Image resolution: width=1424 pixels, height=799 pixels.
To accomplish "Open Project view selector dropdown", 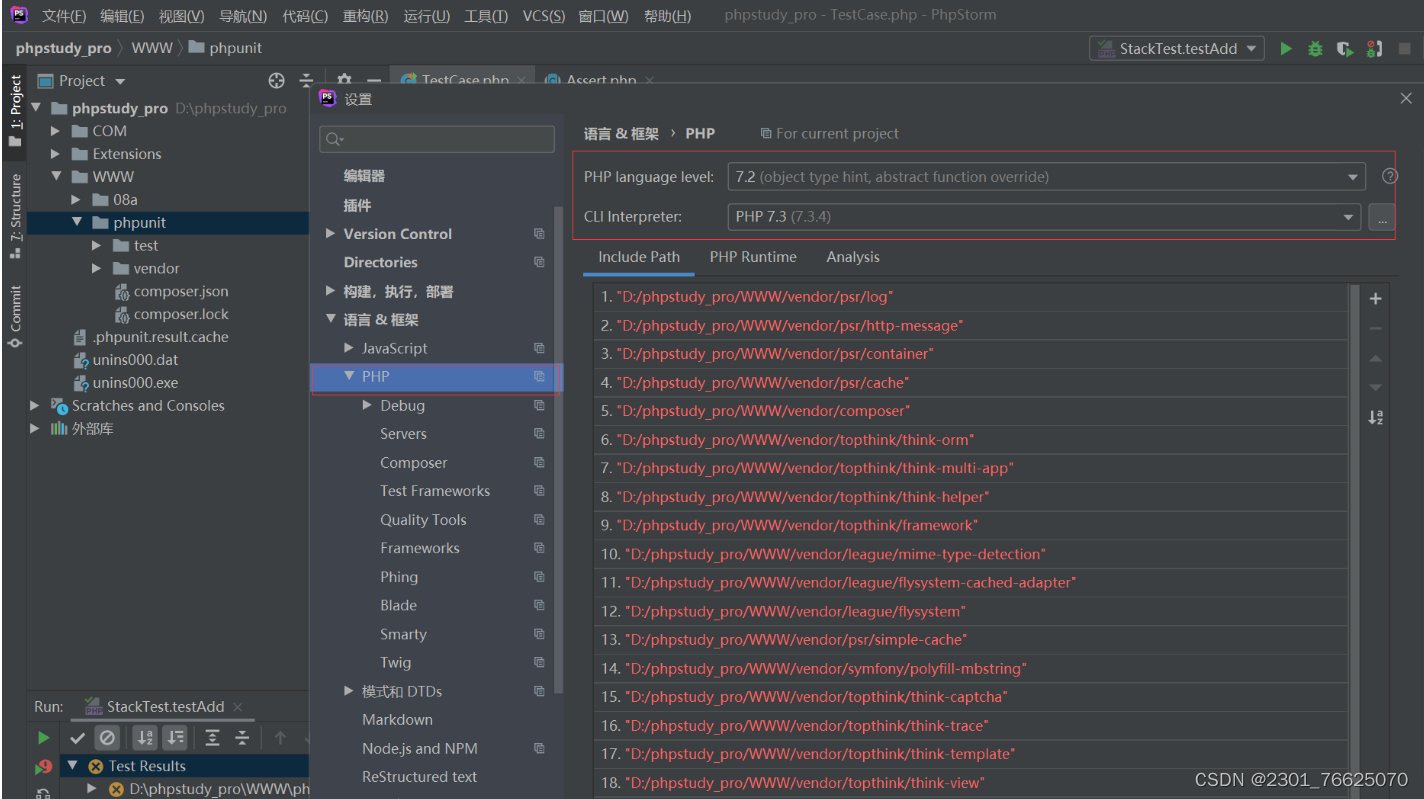I will tap(121, 81).
